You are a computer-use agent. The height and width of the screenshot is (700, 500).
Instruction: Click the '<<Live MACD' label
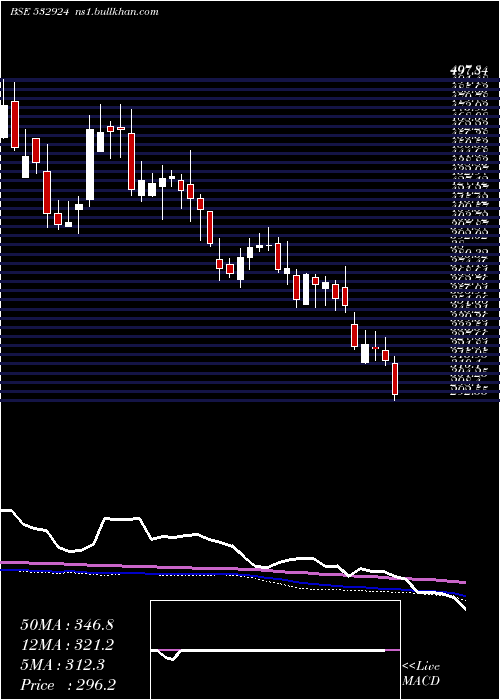point(421,674)
